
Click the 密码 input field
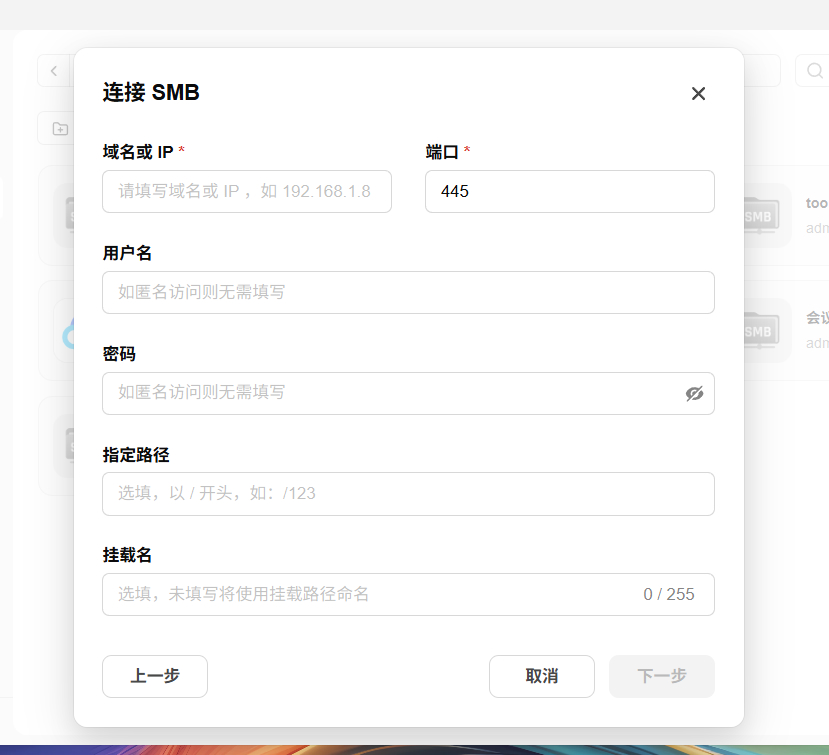(409, 393)
